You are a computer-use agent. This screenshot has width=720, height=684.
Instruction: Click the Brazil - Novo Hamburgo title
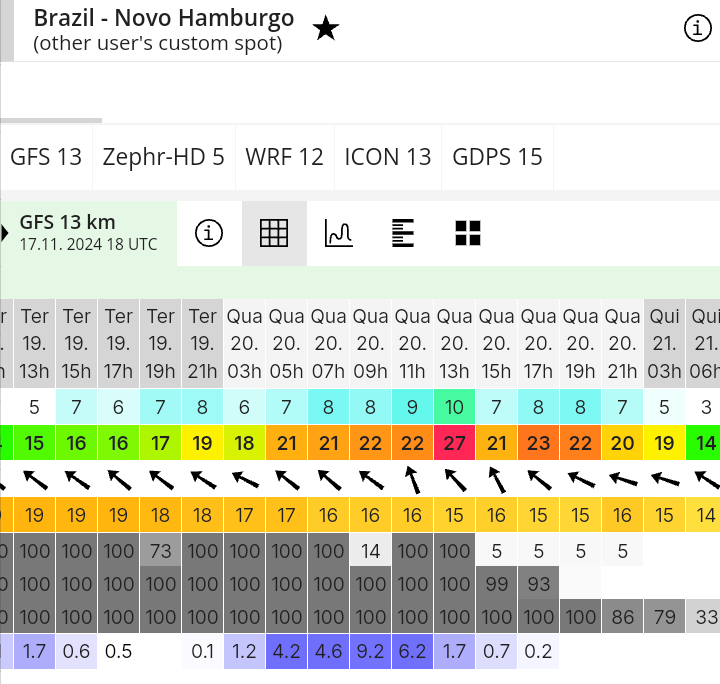164,18
